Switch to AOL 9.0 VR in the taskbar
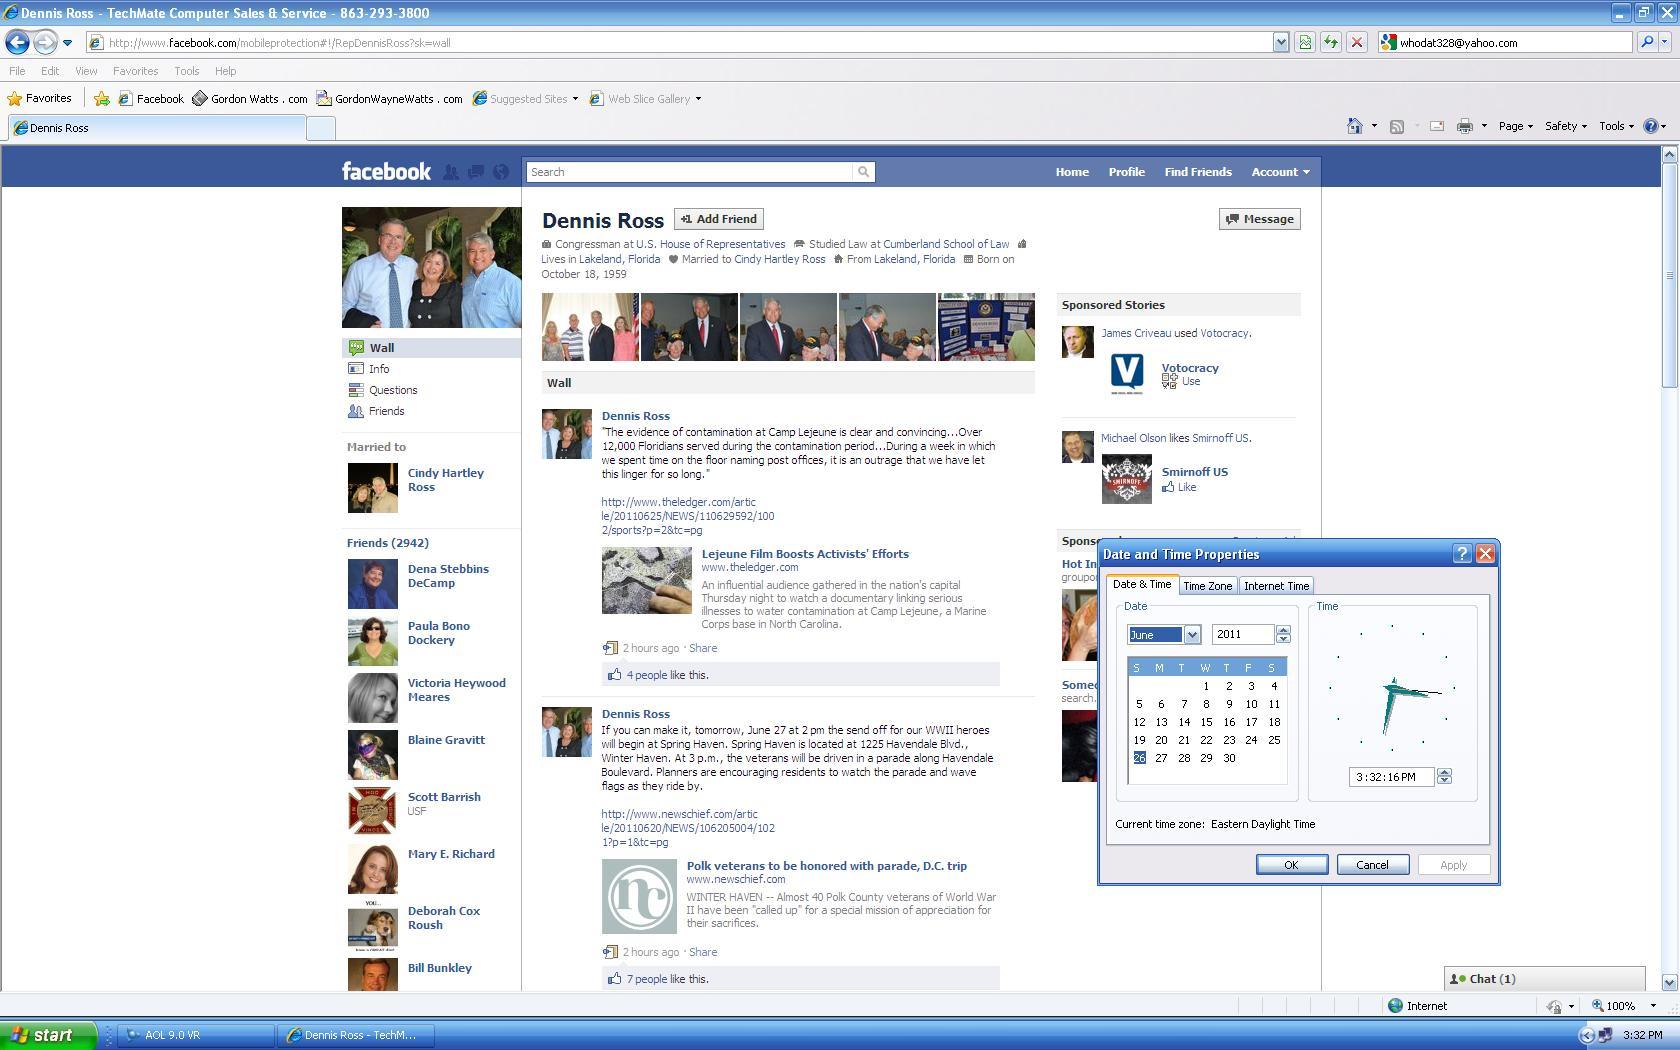This screenshot has height=1050, width=1680. coord(196,1035)
